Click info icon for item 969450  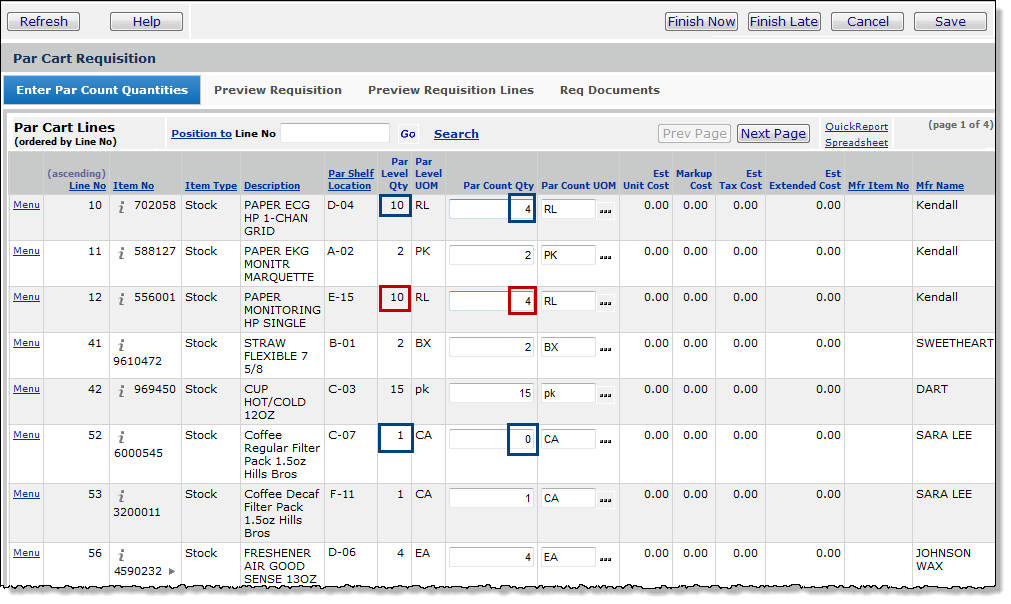tap(121, 391)
